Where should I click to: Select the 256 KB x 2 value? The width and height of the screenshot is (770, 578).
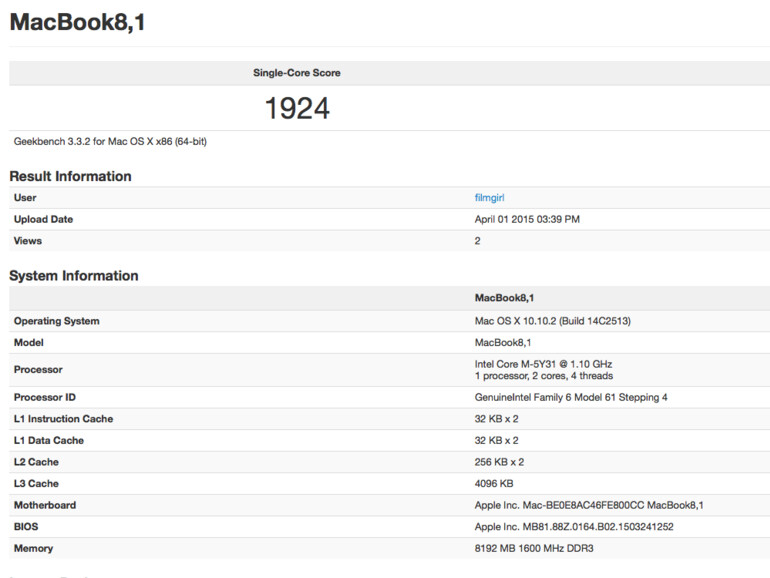[x=499, y=462]
